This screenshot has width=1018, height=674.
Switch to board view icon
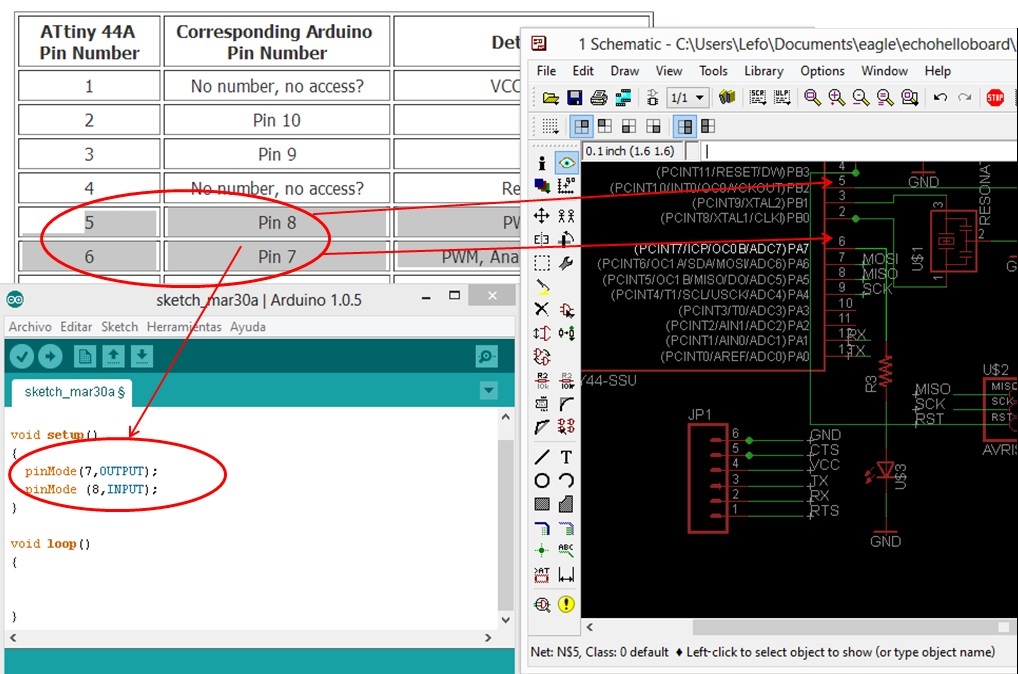[x=652, y=98]
